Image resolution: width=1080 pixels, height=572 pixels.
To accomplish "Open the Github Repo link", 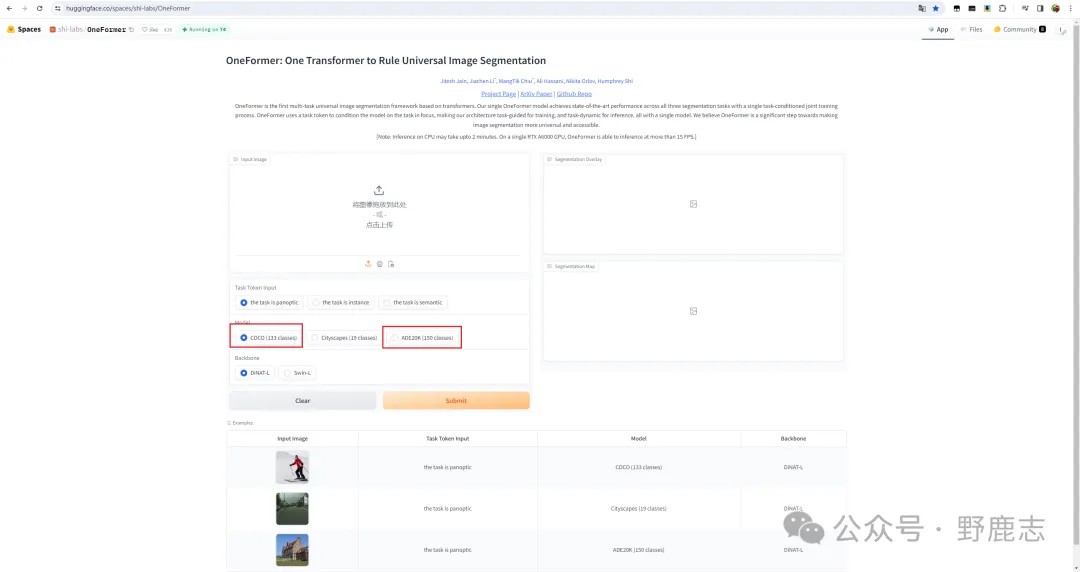I will click(574, 94).
